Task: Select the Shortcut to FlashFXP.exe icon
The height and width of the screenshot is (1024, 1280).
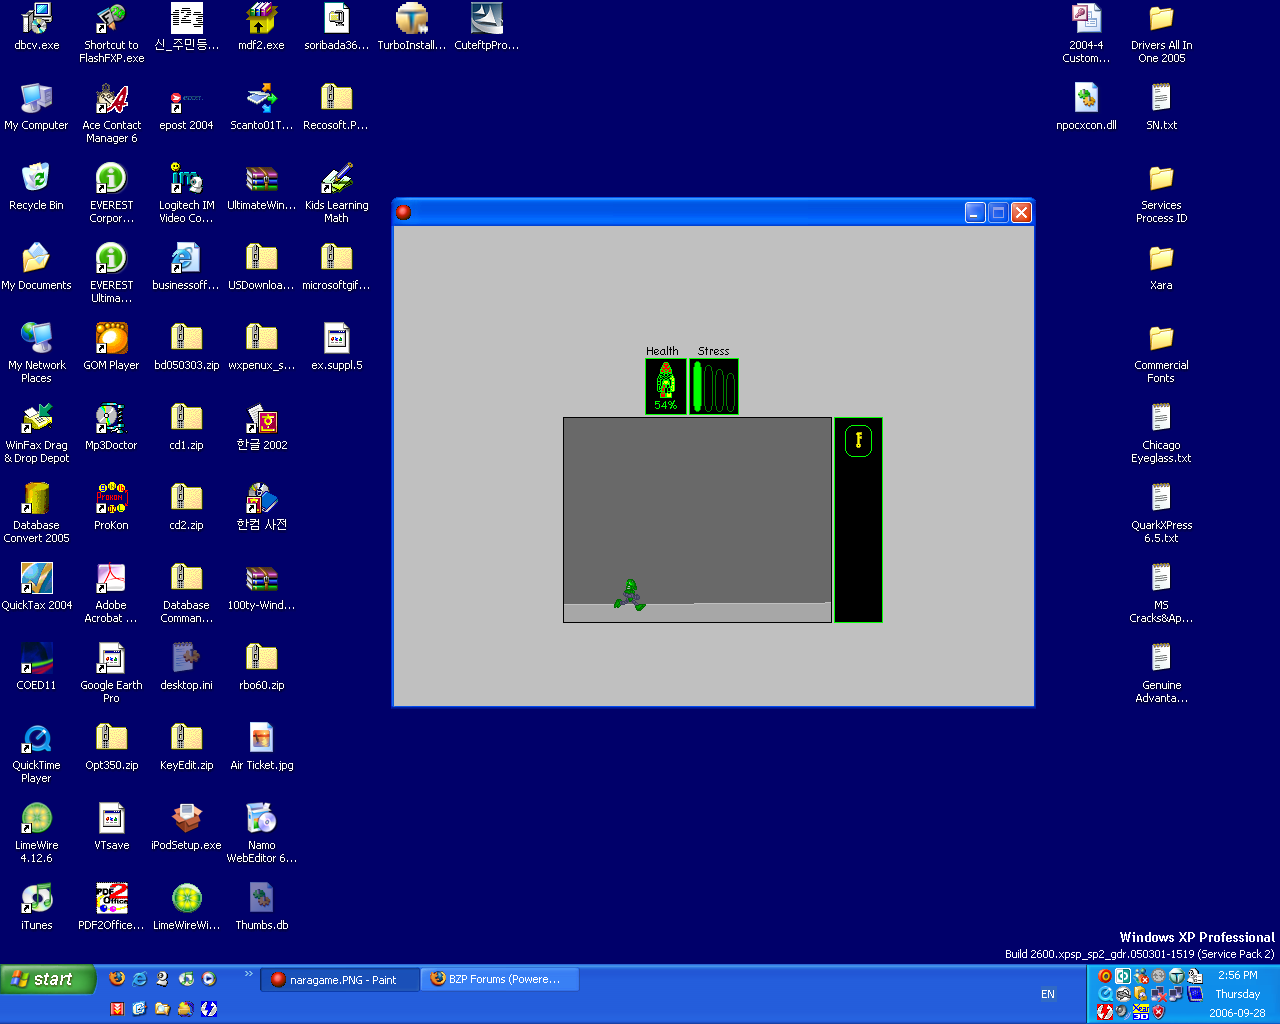Action: pos(111,33)
